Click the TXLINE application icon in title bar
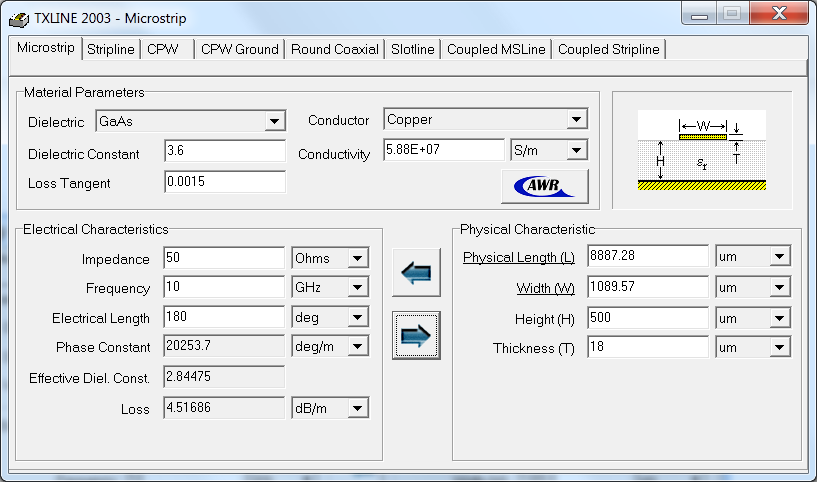This screenshot has width=817, height=482. coord(19,19)
